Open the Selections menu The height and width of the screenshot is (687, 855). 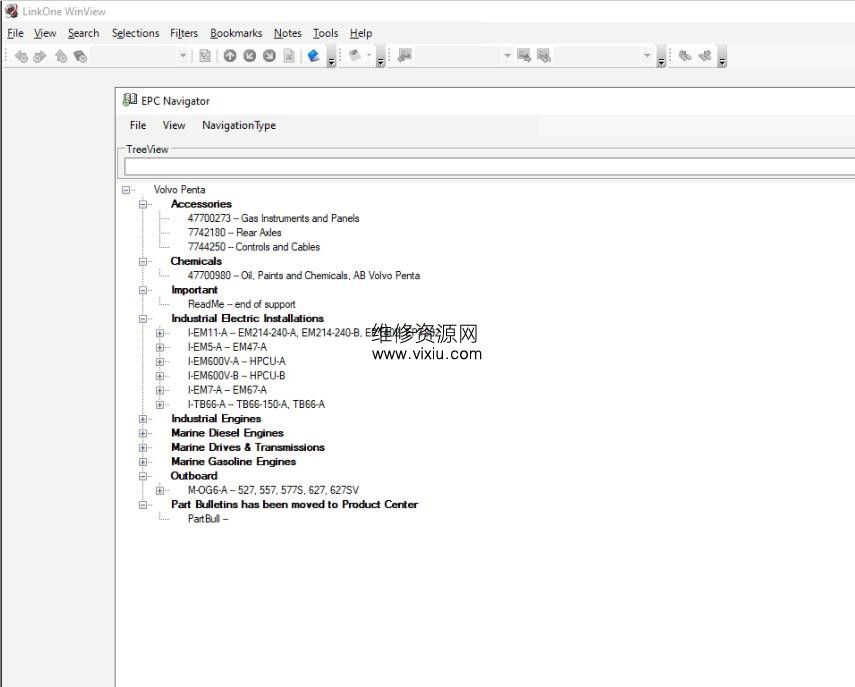[x=136, y=33]
